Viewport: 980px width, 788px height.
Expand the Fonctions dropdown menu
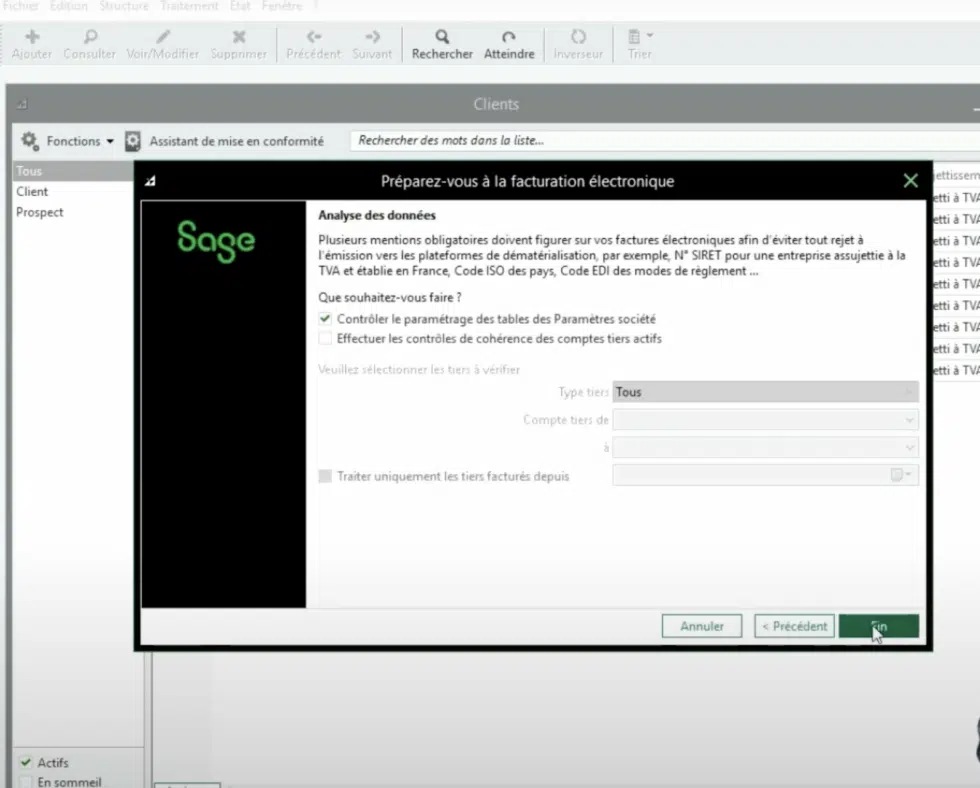point(68,141)
